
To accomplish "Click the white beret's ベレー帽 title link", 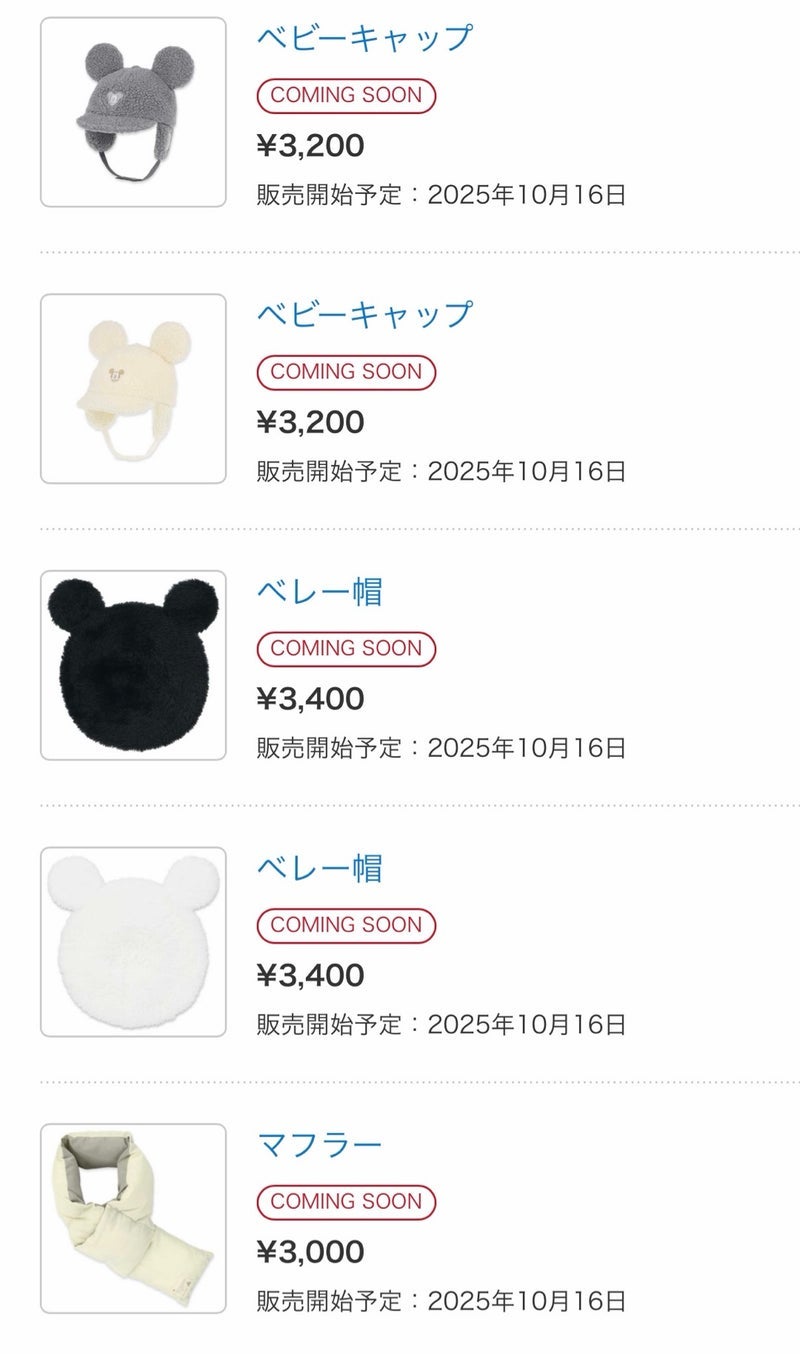I will [320, 867].
